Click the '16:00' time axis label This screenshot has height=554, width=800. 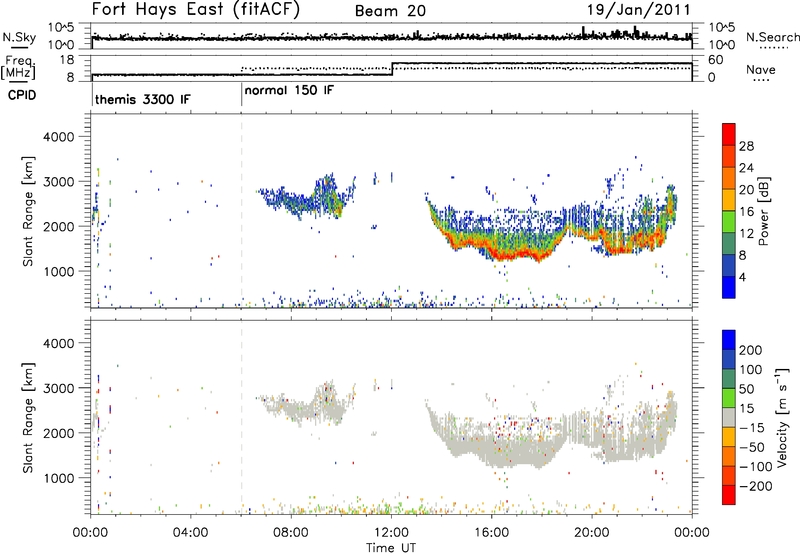tap(491, 533)
